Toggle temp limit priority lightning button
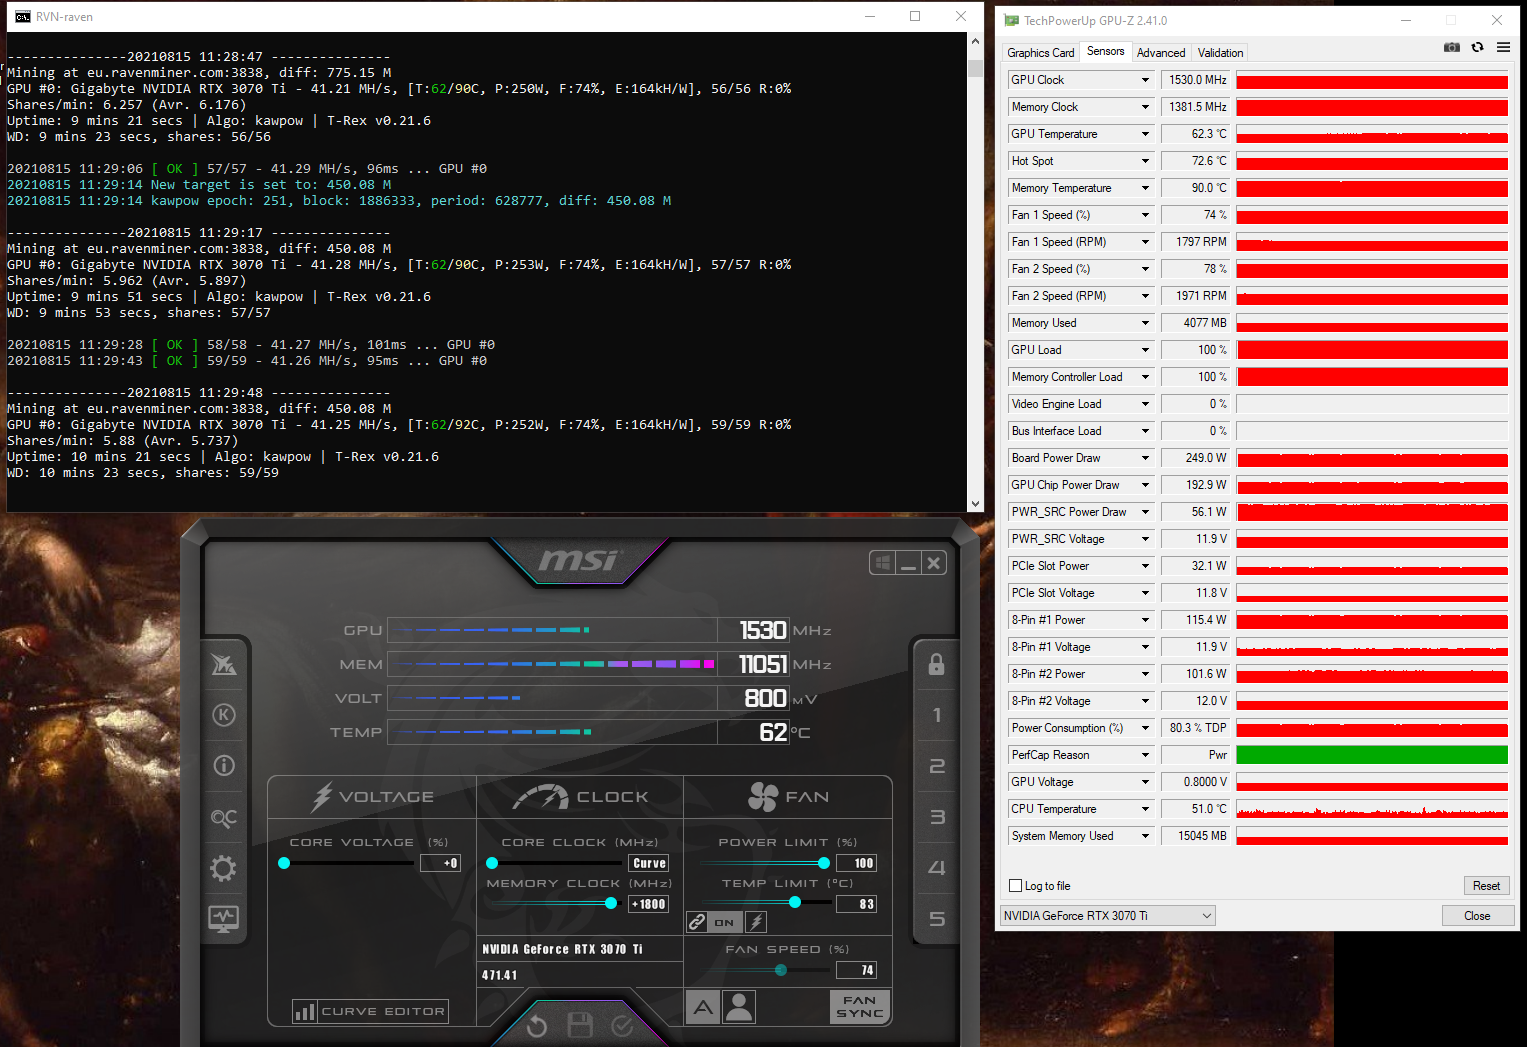Viewport: 1527px width, 1047px height. click(756, 922)
